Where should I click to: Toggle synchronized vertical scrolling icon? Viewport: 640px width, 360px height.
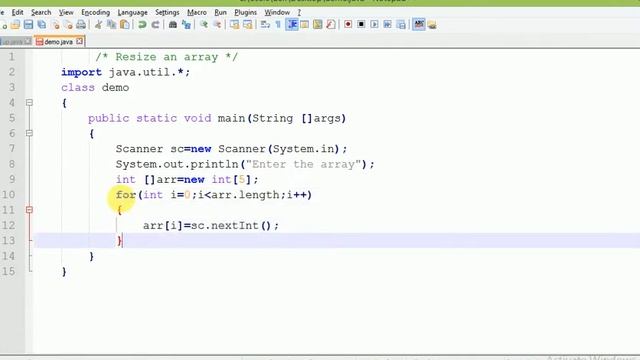(234, 24)
